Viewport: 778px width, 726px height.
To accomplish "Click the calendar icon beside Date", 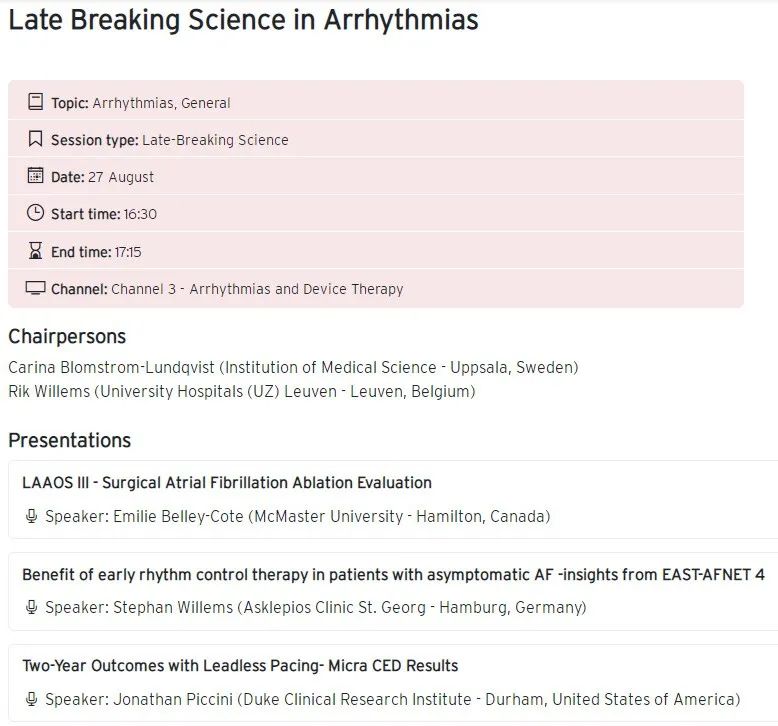I will pos(36,176).
